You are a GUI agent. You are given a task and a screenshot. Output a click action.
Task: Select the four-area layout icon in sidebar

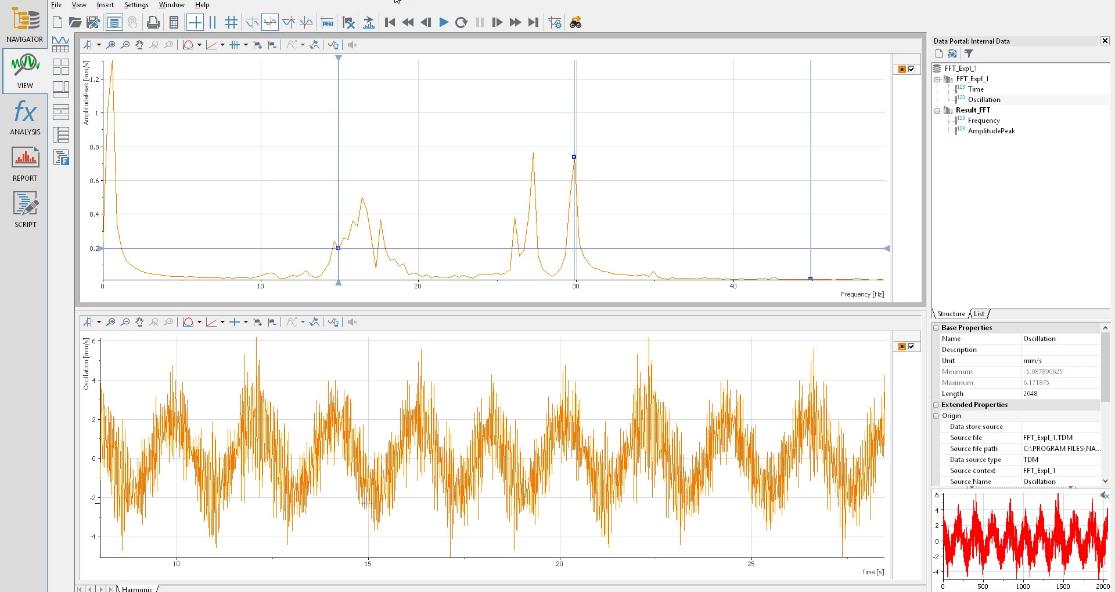click(x=60, y=67)
